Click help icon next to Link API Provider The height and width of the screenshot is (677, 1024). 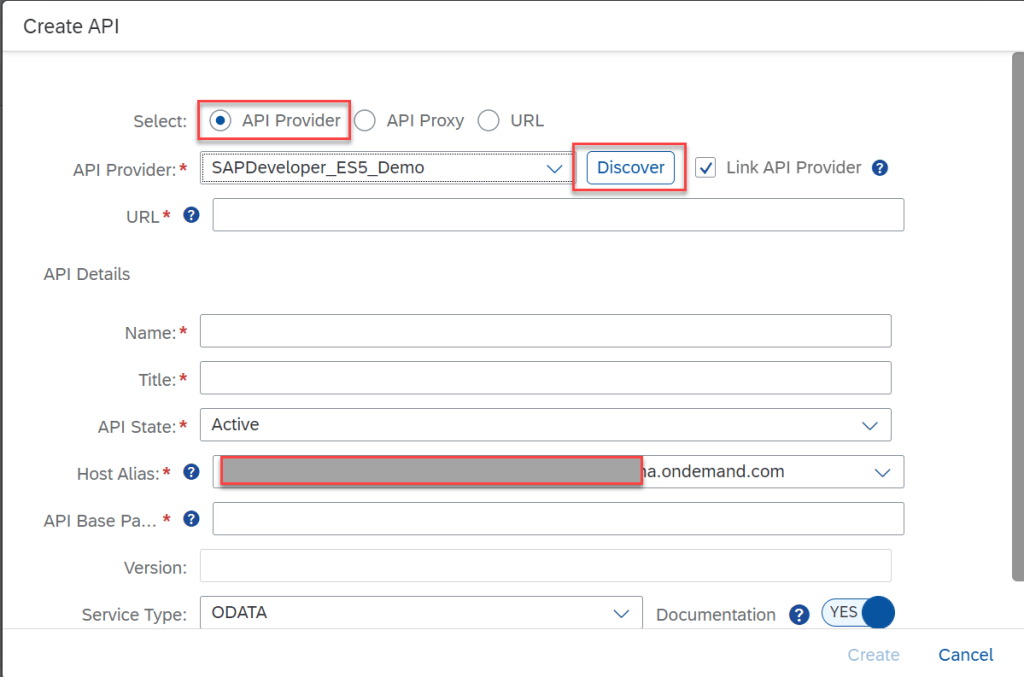[x=880, y=168]
